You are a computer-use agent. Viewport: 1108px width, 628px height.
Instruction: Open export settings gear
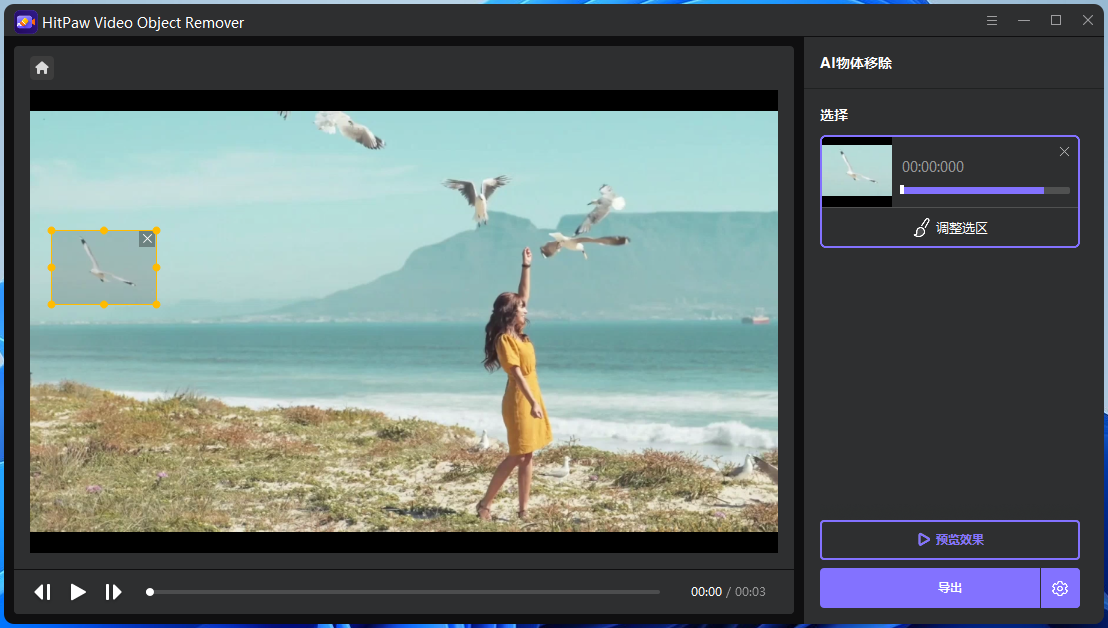click(x=1060, y=588)
